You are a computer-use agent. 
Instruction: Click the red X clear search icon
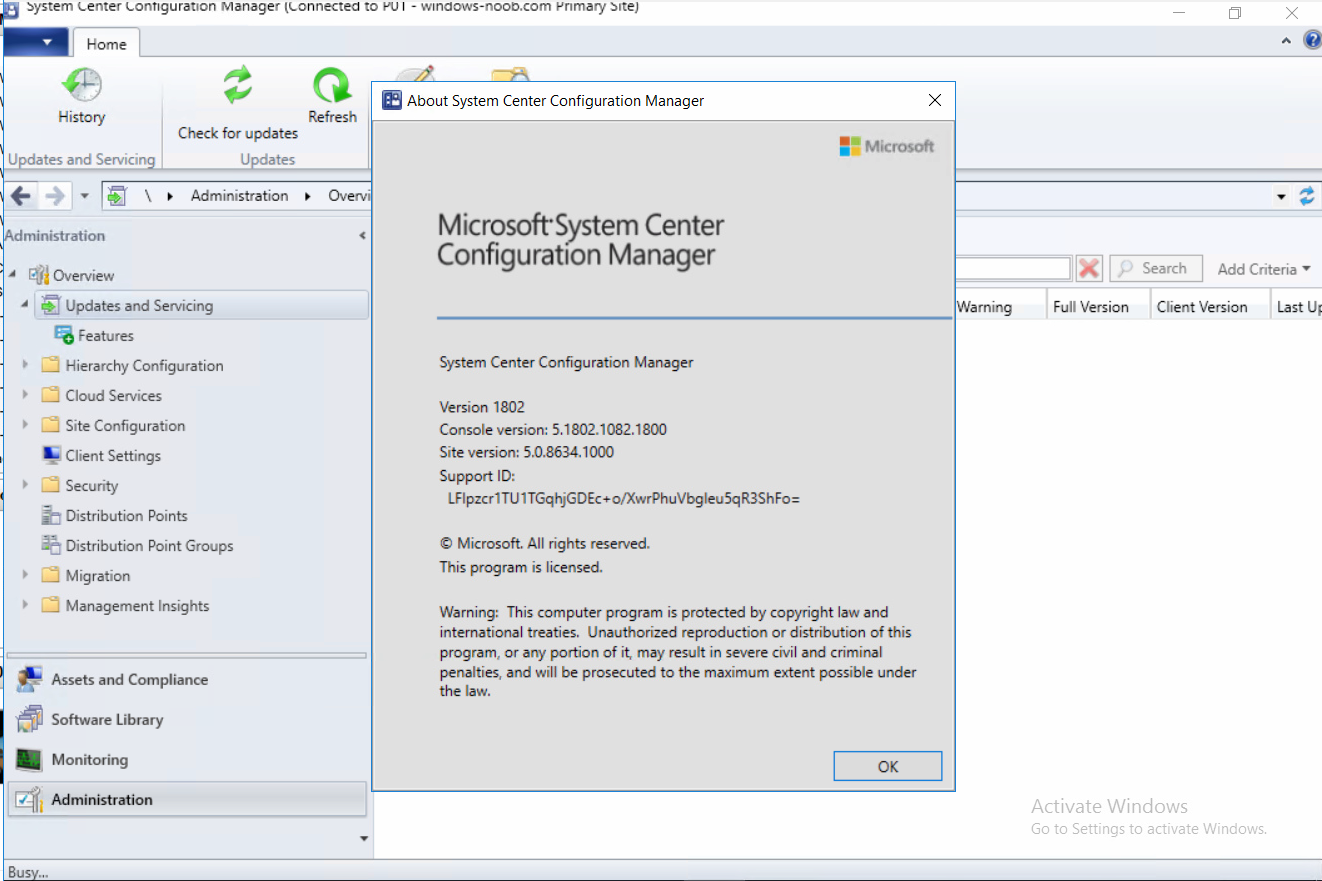(x=1089, y=268)
